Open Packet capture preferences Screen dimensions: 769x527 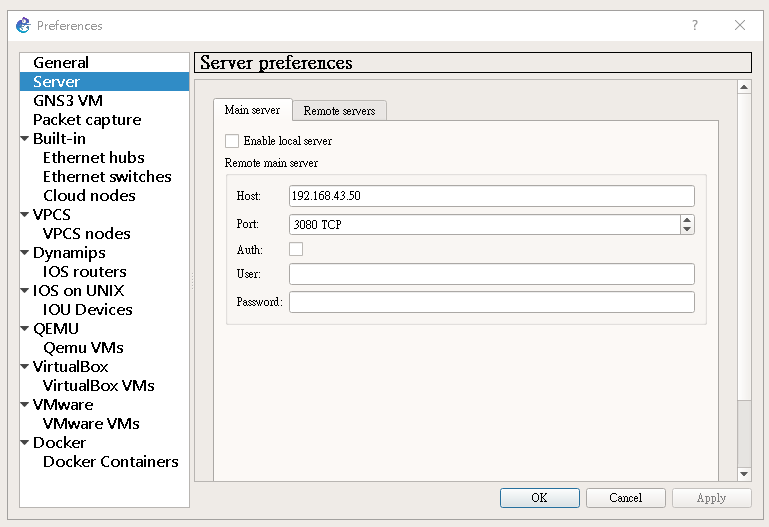[x=104, y=120]
